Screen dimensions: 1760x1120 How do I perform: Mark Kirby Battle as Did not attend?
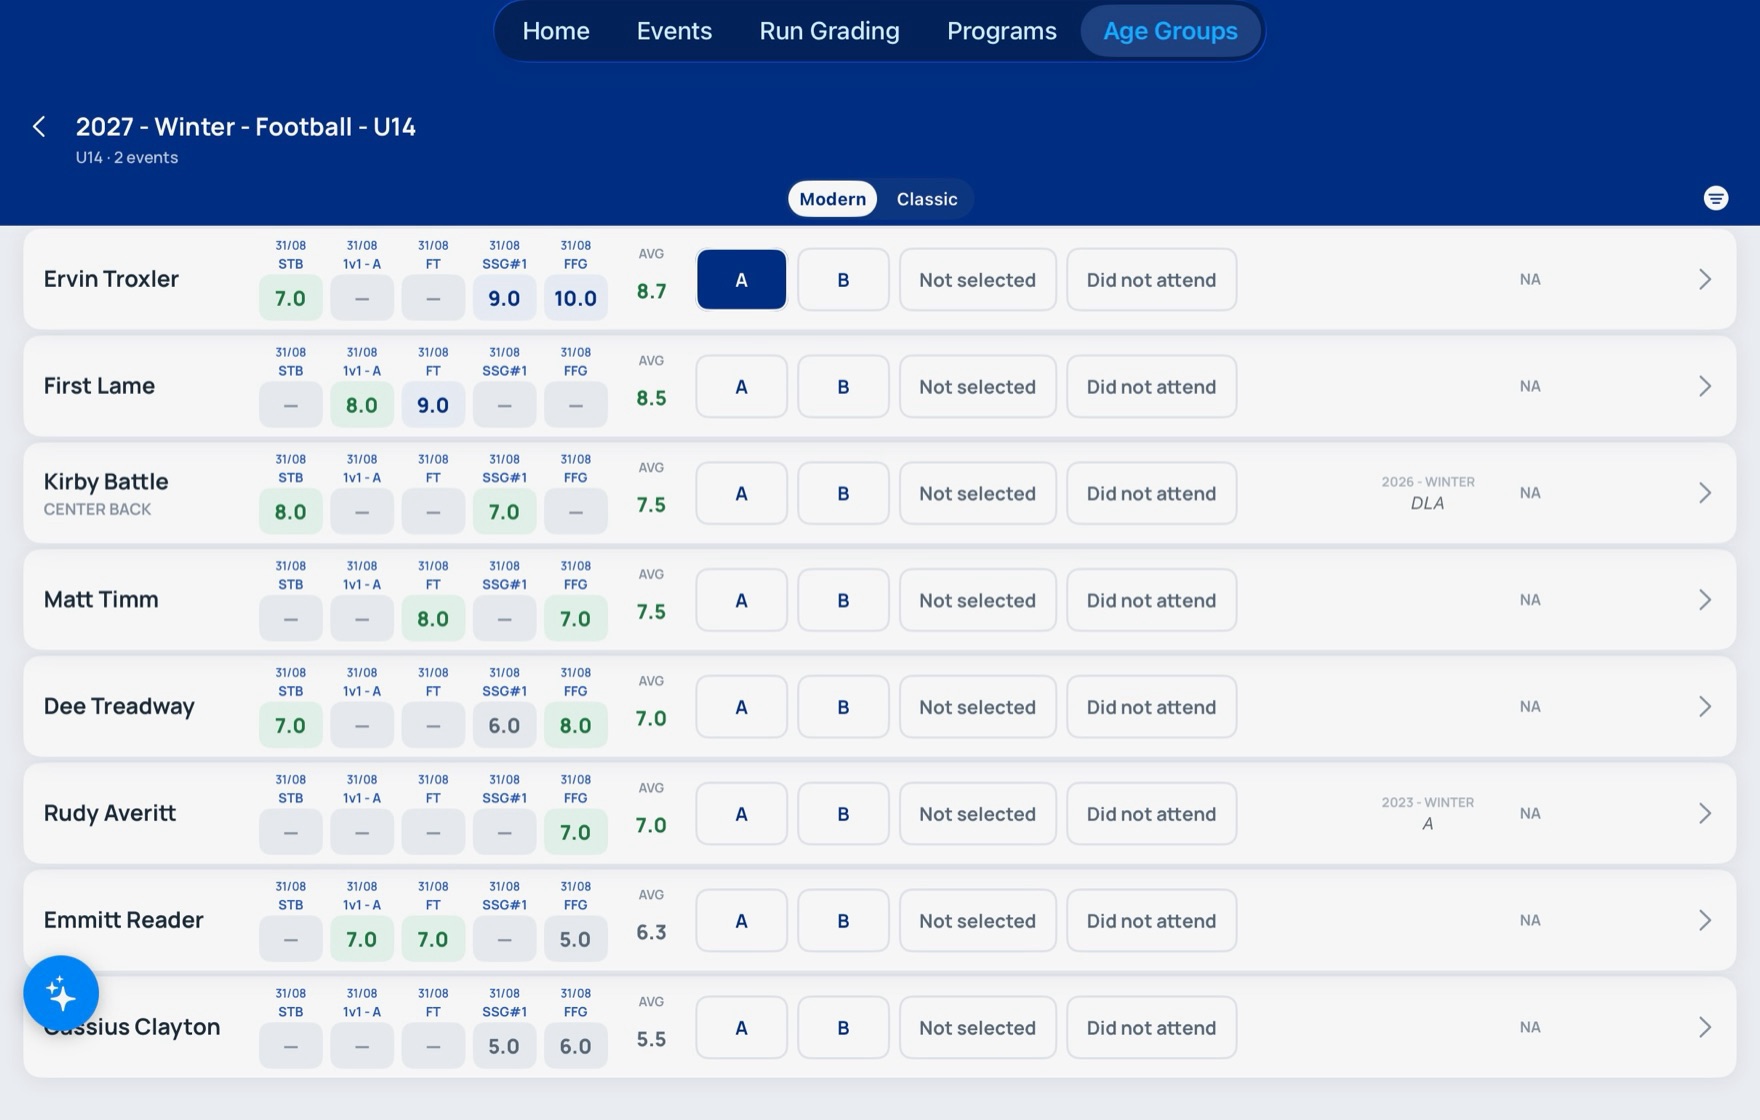click(1151, 493)
